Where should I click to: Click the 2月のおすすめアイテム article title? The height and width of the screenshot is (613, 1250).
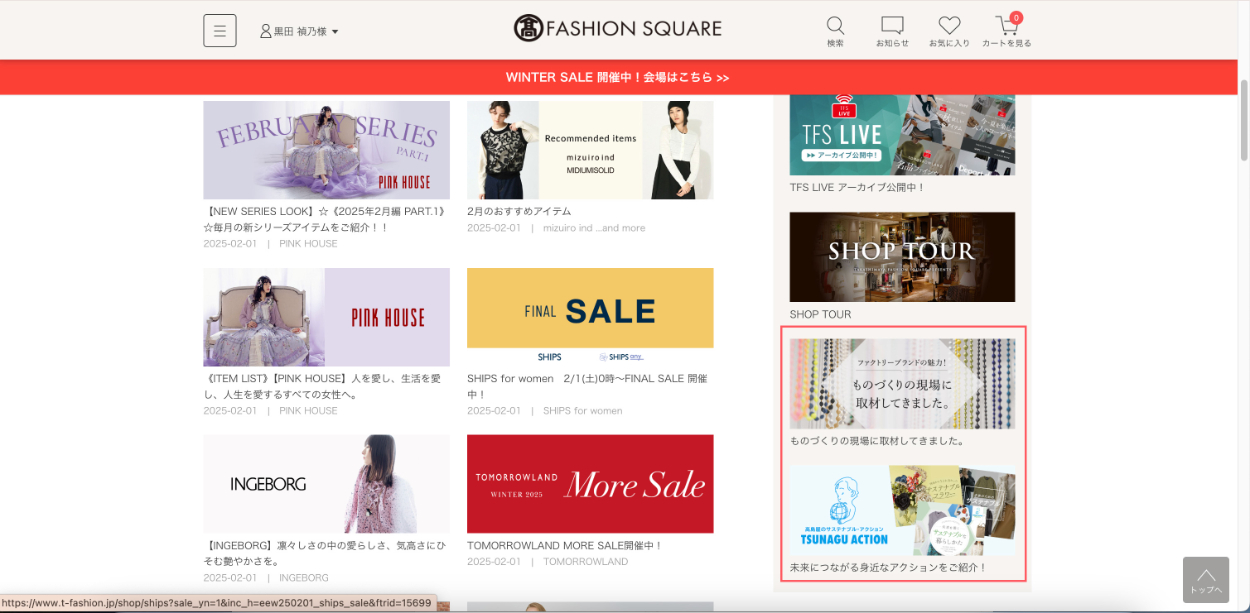click(x=519, y=211)
